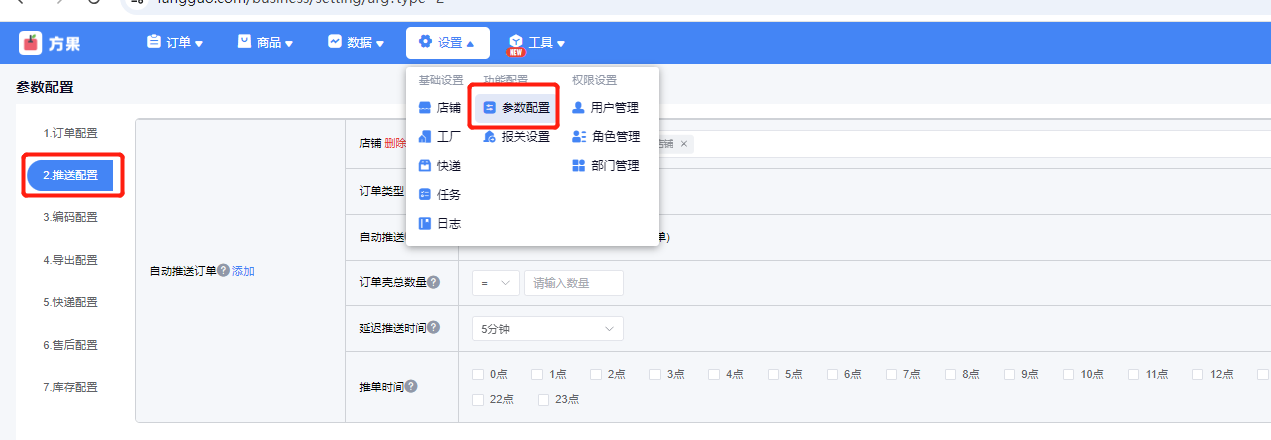Open the 订单 menu in top bar
1271x440 pixels.
point(174,43)
